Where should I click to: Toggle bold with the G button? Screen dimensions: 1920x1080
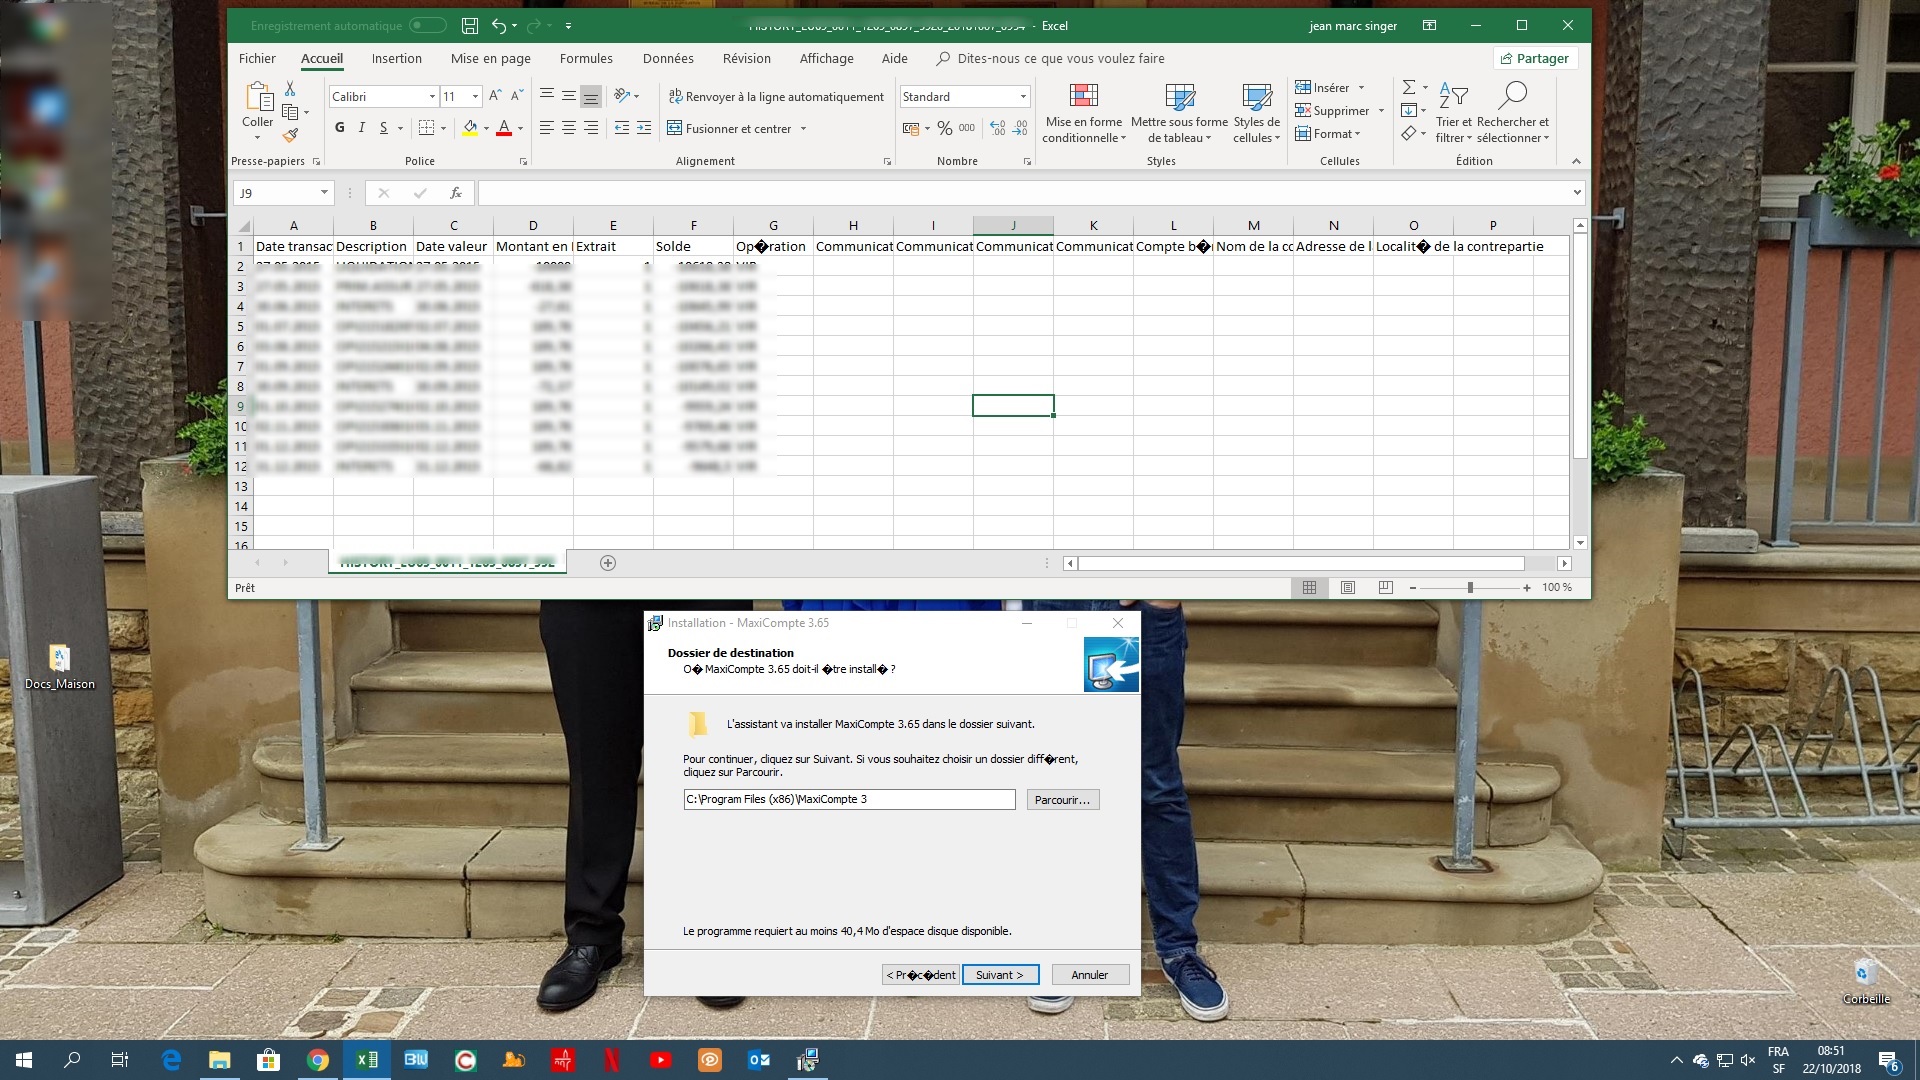tap(340, 128)
